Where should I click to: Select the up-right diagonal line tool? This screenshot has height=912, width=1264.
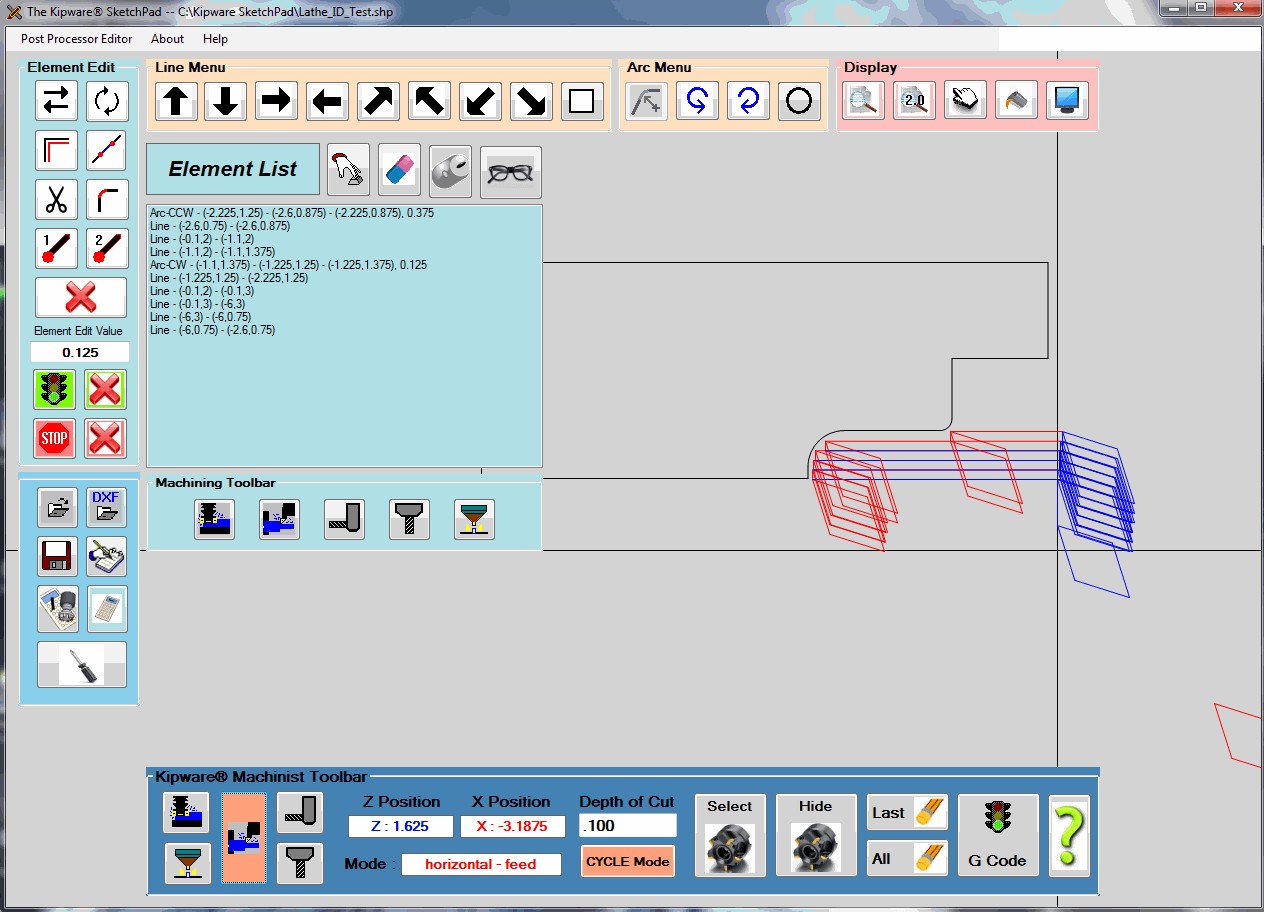click(x=379, y=101)
